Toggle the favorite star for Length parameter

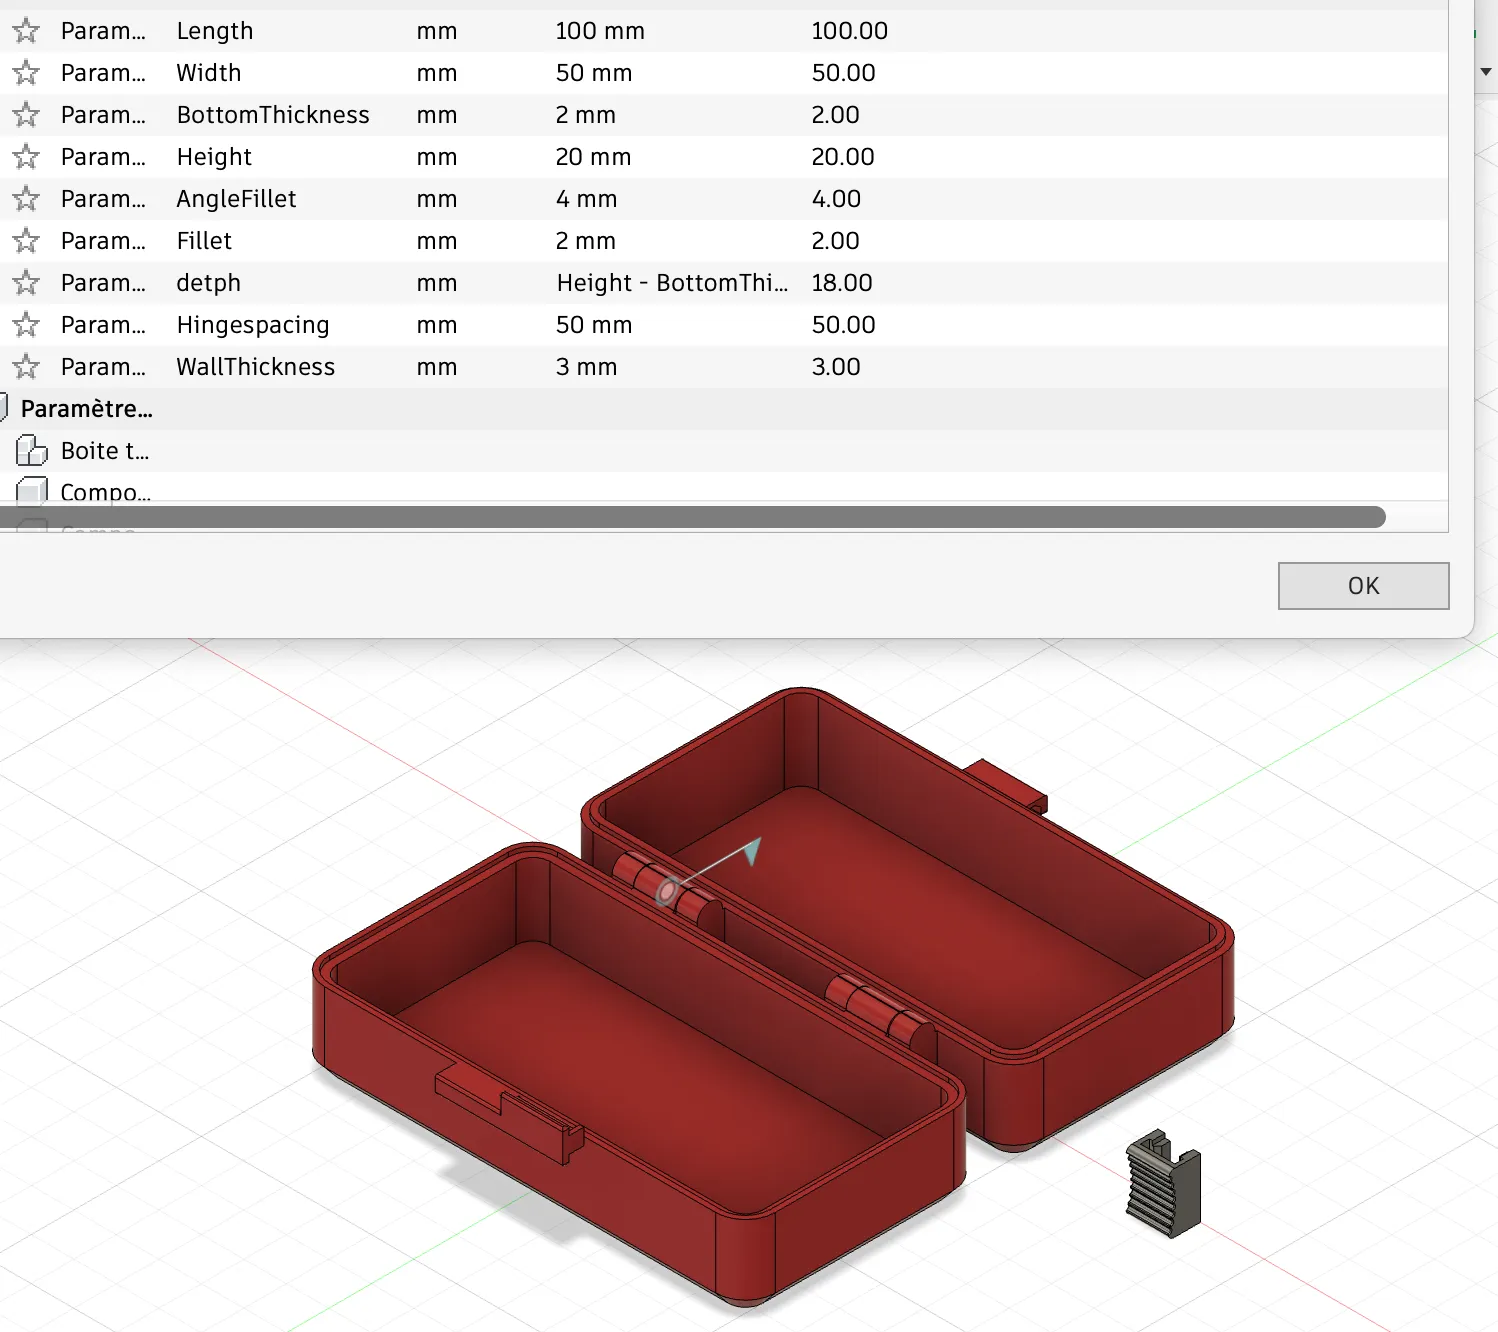click(26, 30)
